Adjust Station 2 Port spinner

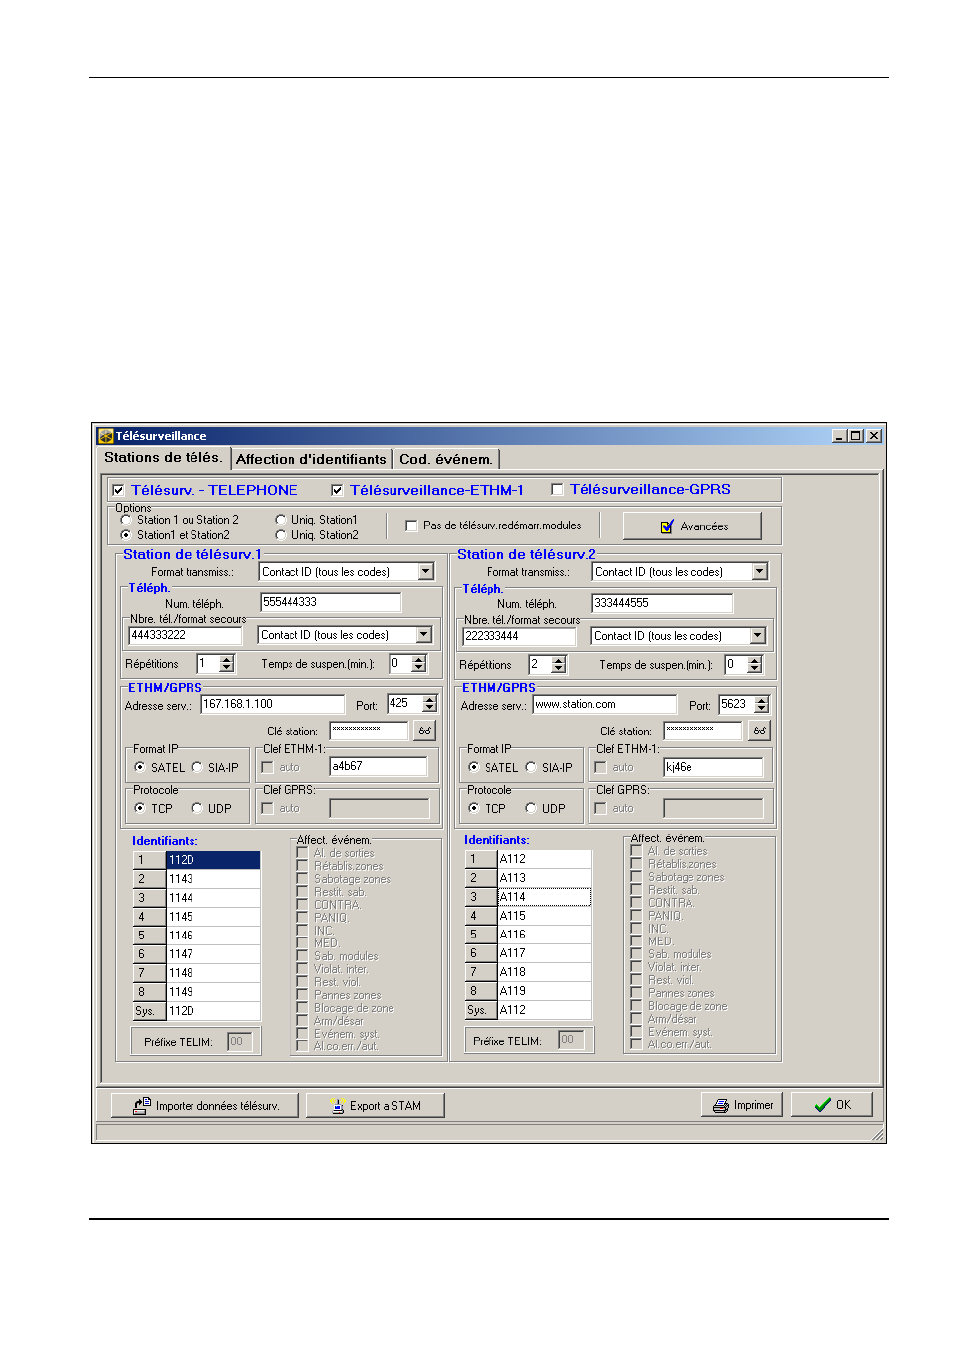click(x=762, y=705)
